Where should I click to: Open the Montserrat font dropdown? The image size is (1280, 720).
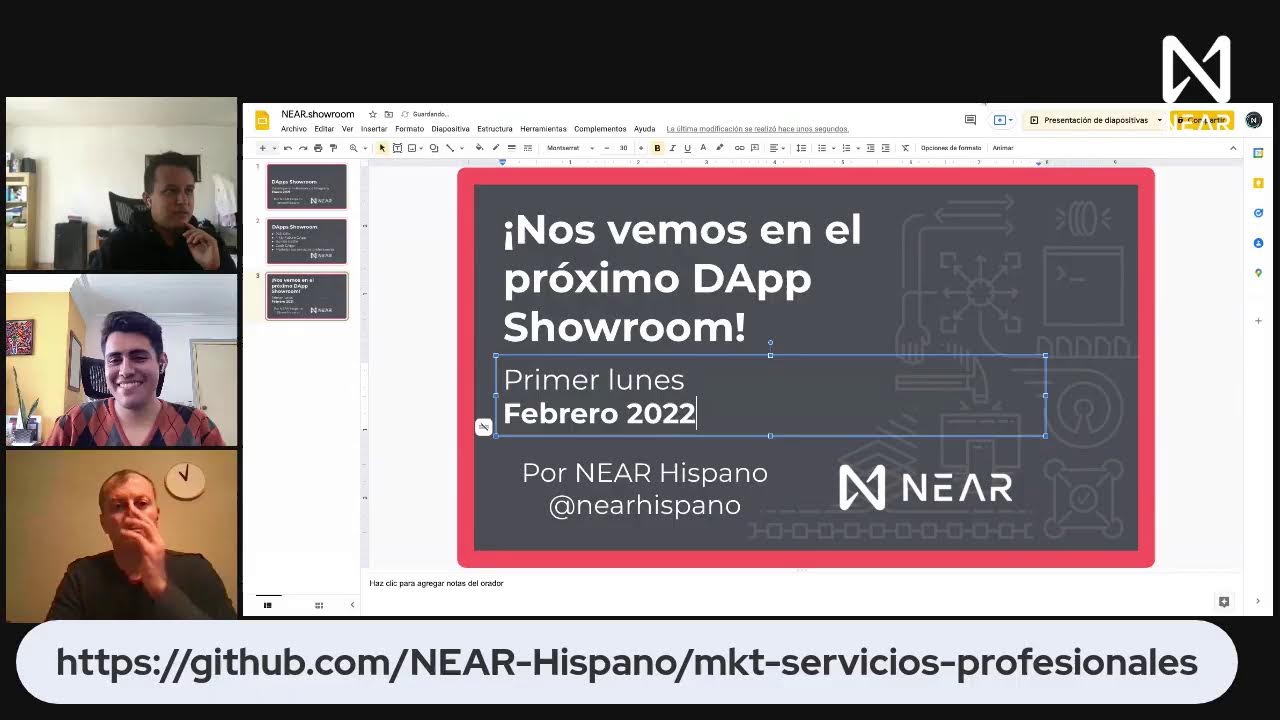570,148
